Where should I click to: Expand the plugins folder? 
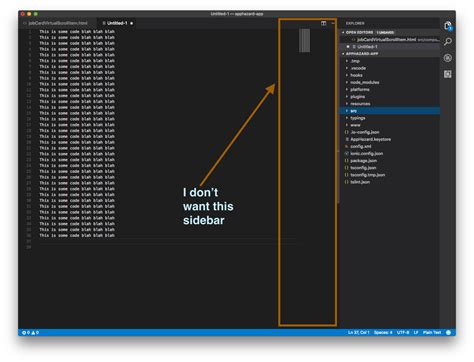tap(390, 97)
